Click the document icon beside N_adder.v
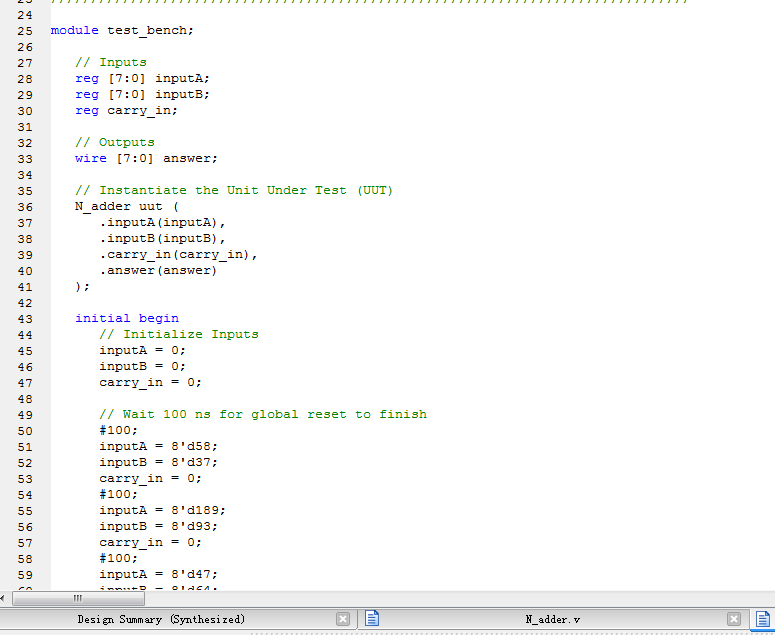 [x=372, y=619]
